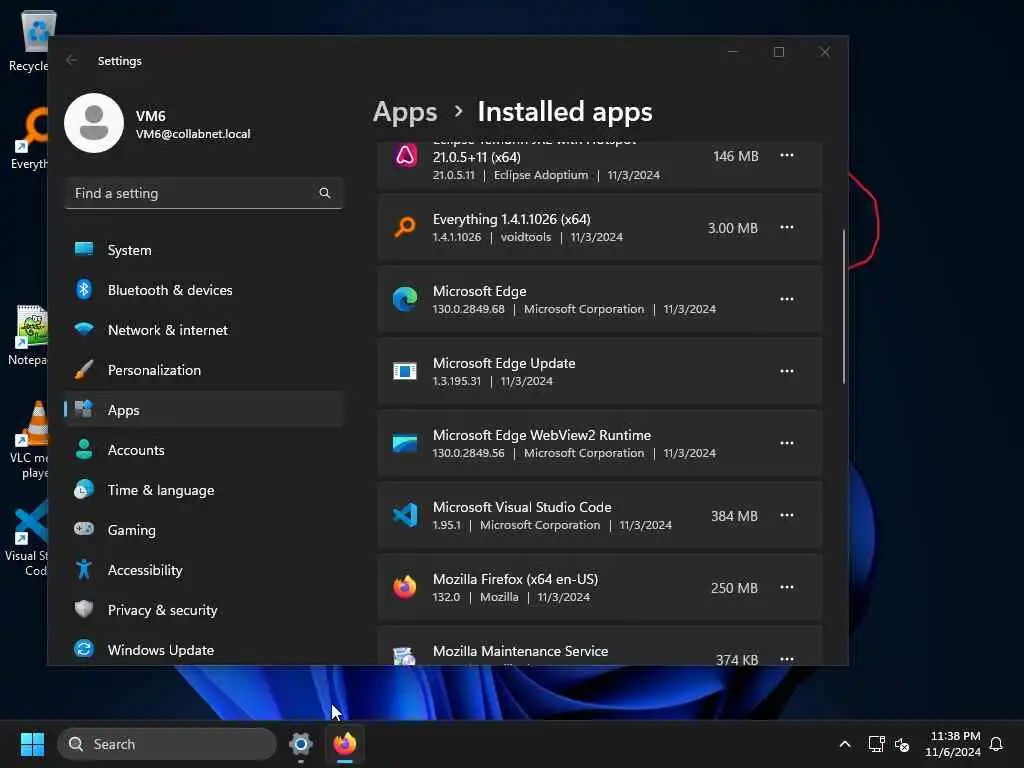Viewport: 1024px width, 768px height.
Task: Open more options for Microsoft Edge
Action: tap(787, 299)
